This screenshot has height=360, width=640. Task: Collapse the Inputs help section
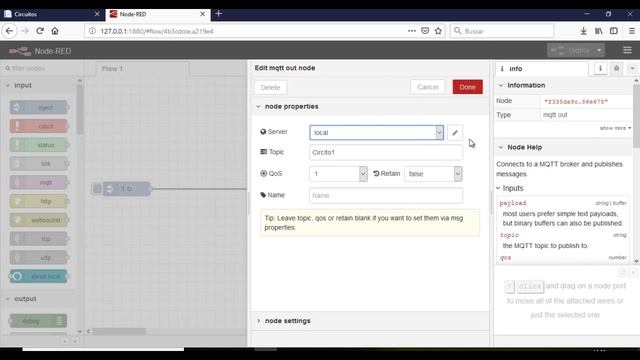498,188
